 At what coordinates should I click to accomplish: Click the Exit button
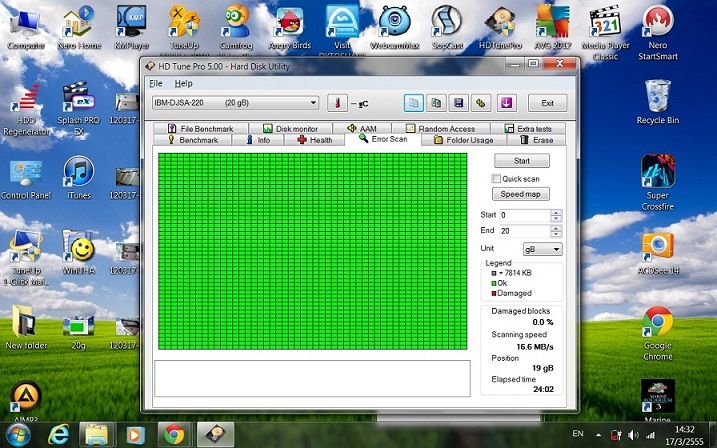tap(547, 103)
